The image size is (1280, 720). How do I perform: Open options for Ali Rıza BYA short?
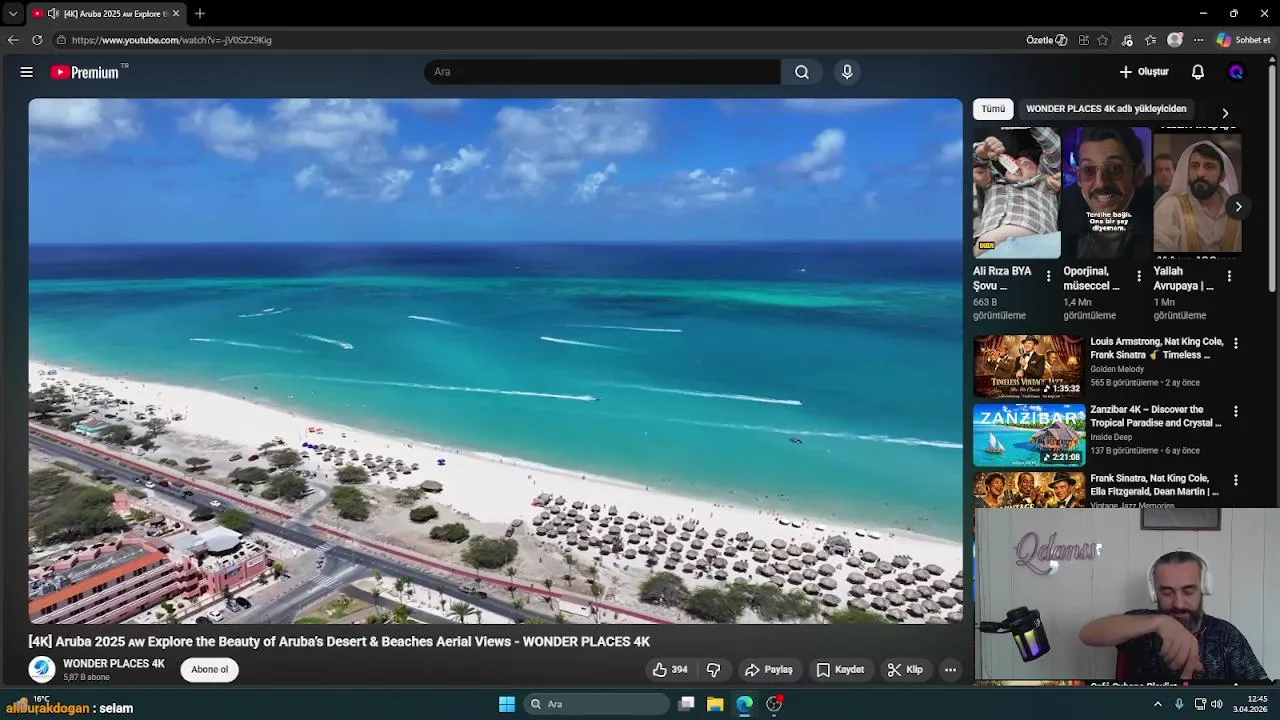pos(1048,276)
